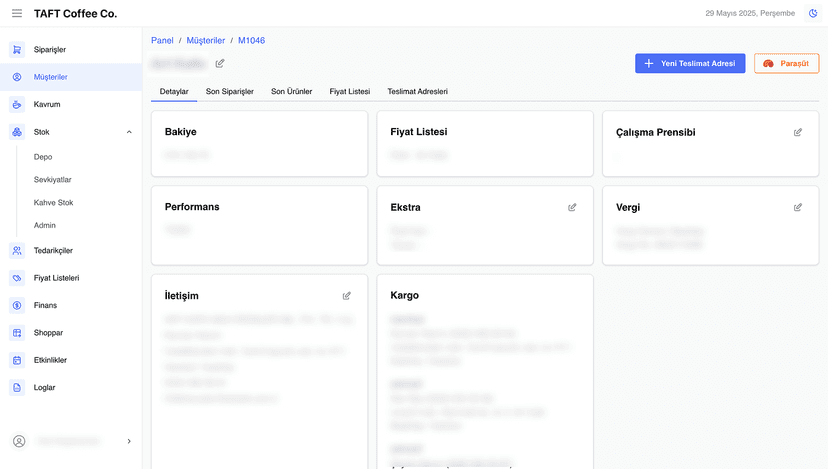Toggle dark mode moon icon

(x=813, y=13)
